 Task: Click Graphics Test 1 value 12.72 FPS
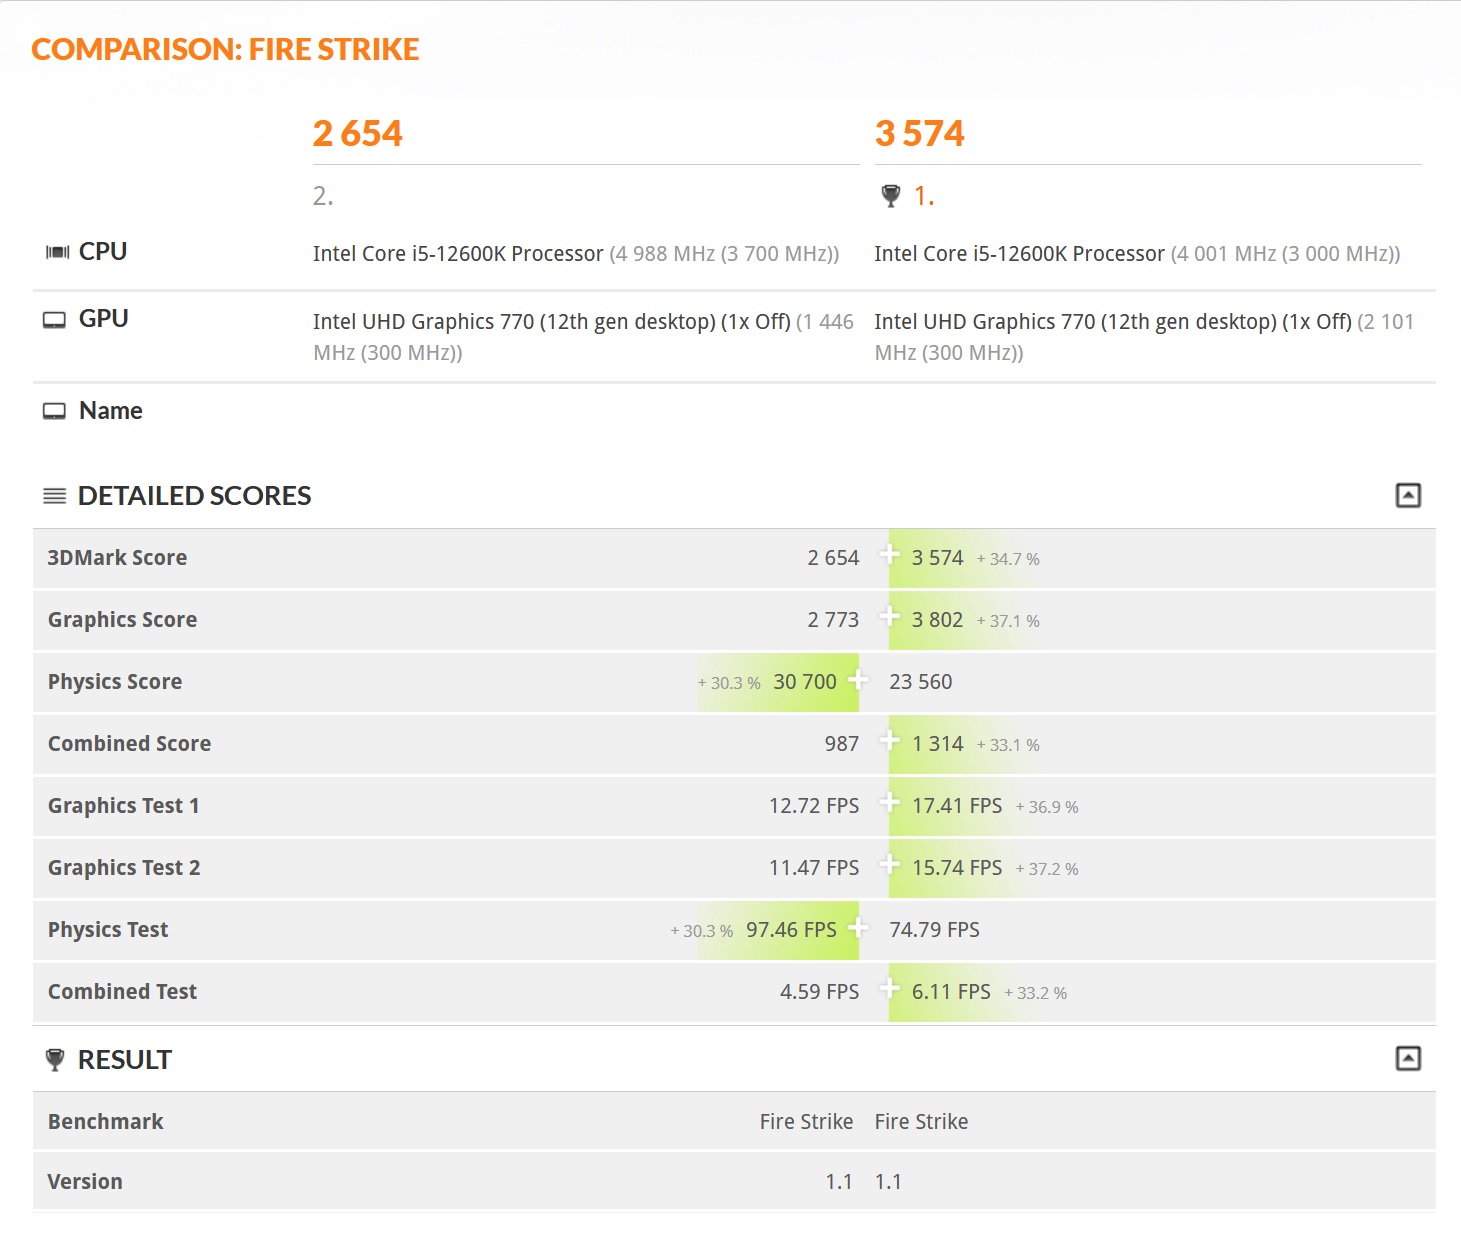point(814,806)
